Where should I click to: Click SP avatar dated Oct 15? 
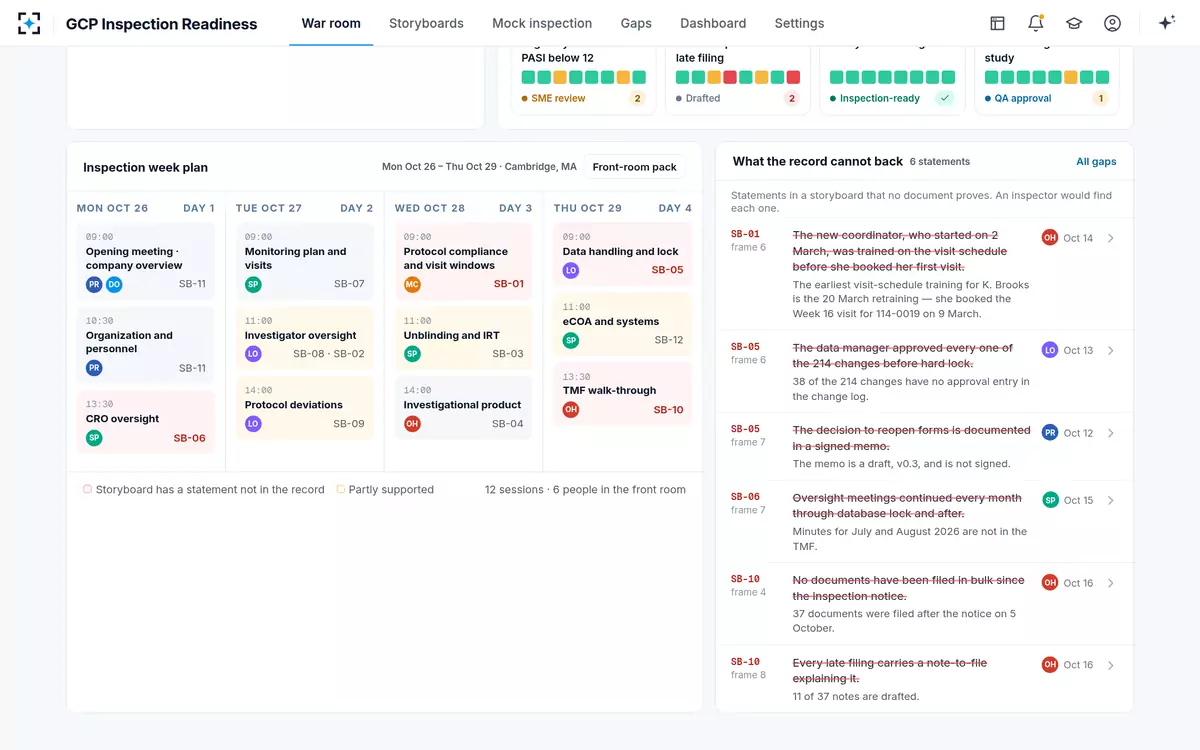(x=1050, y=500)
